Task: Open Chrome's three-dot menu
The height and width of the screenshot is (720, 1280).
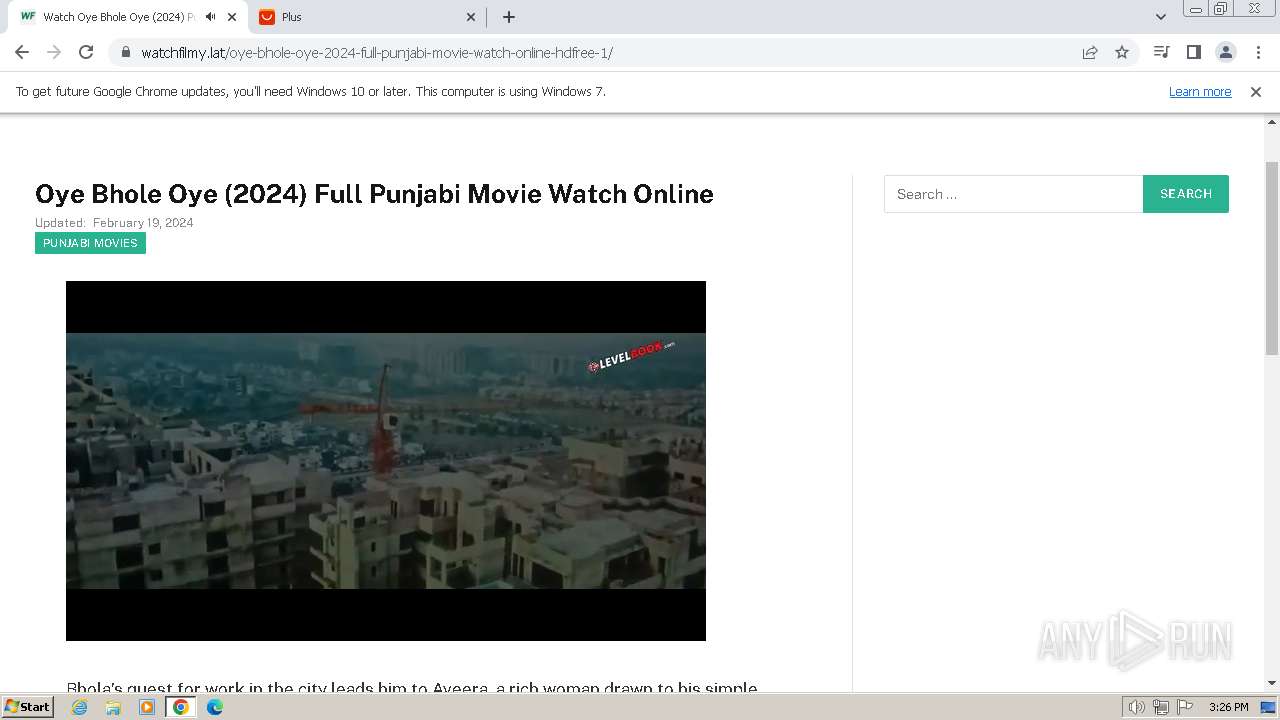Action: pyautogui.click(x=1258, y=52)
